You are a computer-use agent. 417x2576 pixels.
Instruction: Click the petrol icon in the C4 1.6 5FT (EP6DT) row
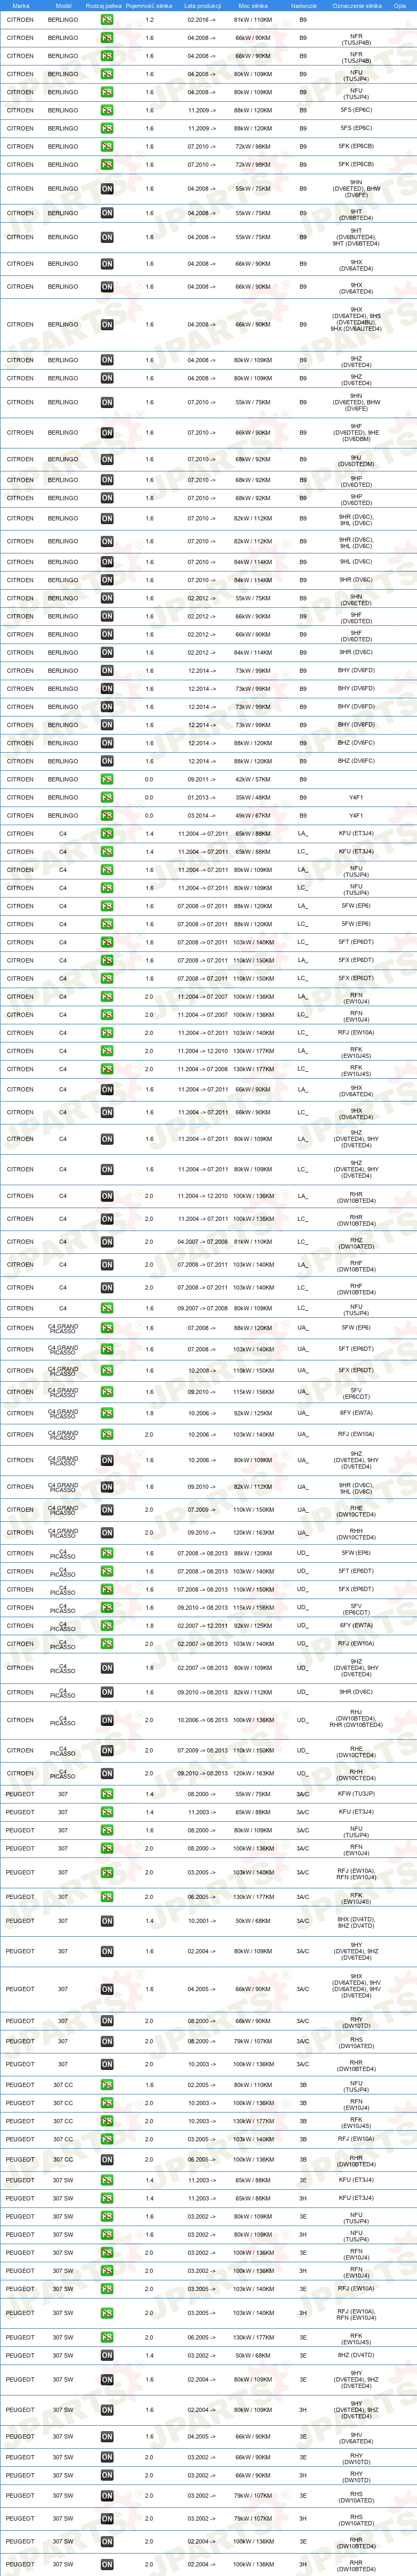click(x=107, y=942)
